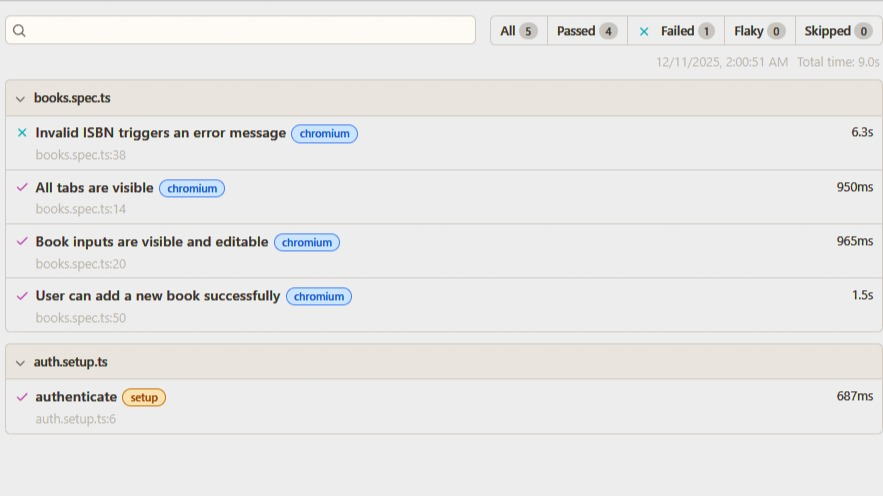Viewport: 883px width, 496px height.
Task: Open the Book inputs are visible and editable test
Action: [x=151, y=242]
